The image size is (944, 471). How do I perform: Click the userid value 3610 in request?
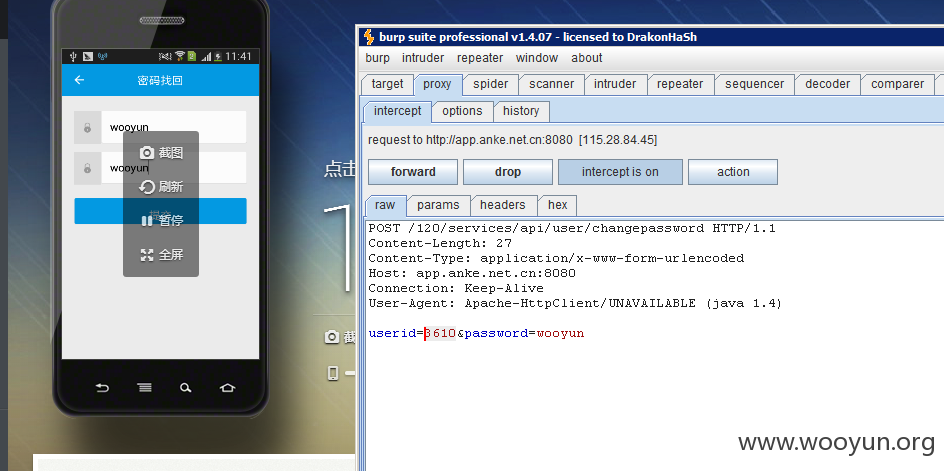point(440,333)
